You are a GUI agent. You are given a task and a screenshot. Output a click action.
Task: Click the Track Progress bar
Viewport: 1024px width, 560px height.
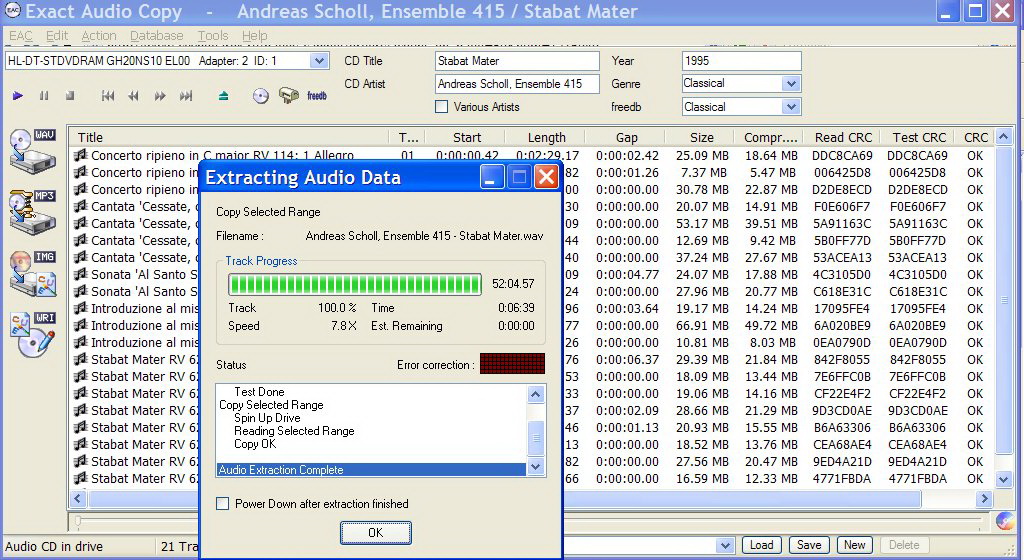tap(355, 284)
